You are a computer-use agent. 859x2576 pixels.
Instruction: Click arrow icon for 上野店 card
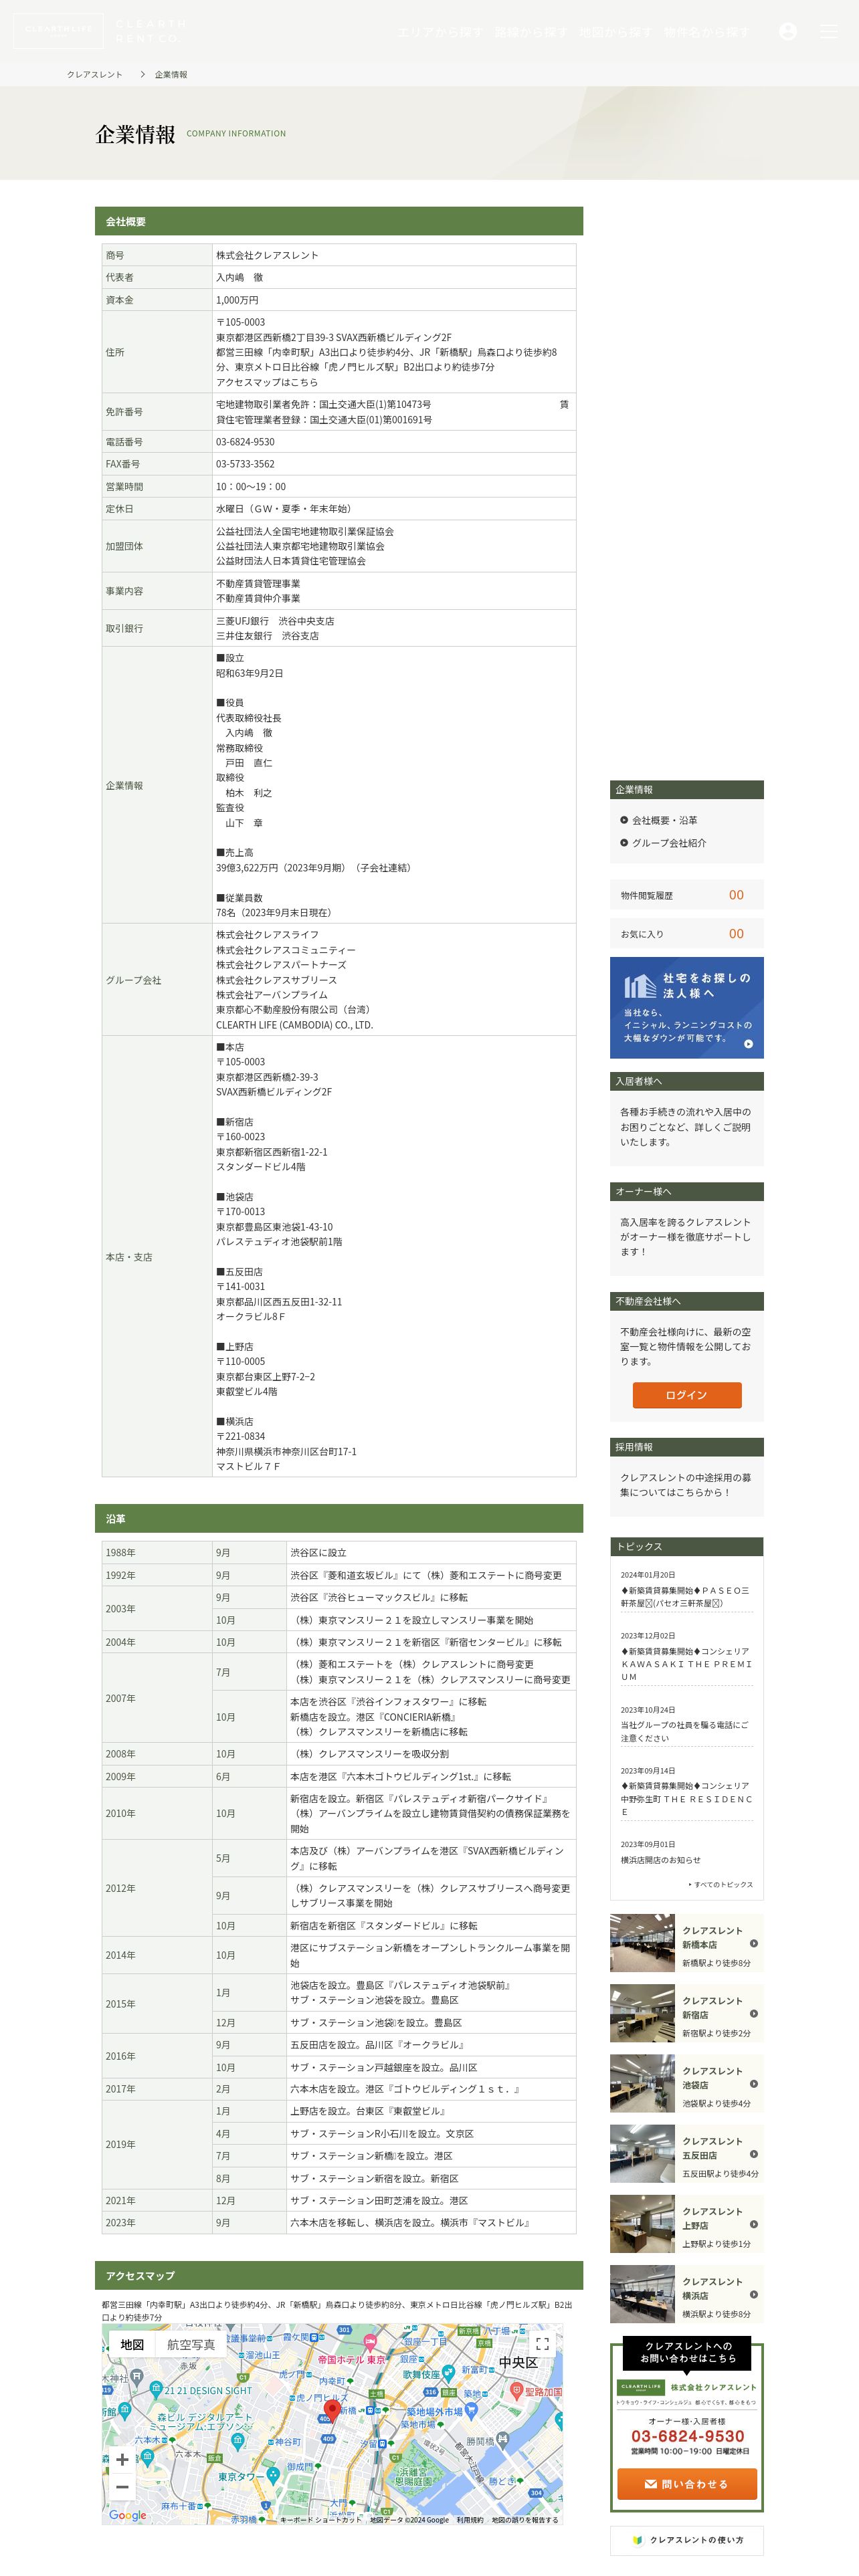click(753, 2224)
